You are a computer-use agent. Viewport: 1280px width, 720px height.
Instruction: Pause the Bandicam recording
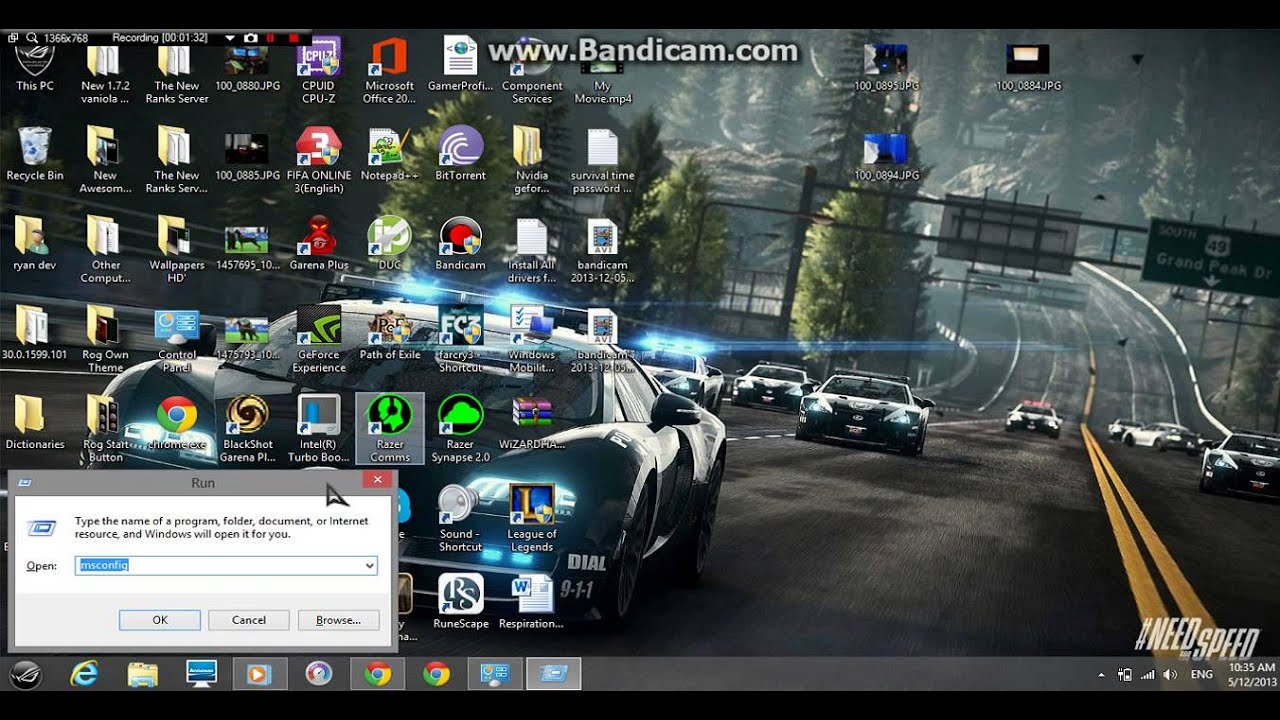(x=272, y=38)
